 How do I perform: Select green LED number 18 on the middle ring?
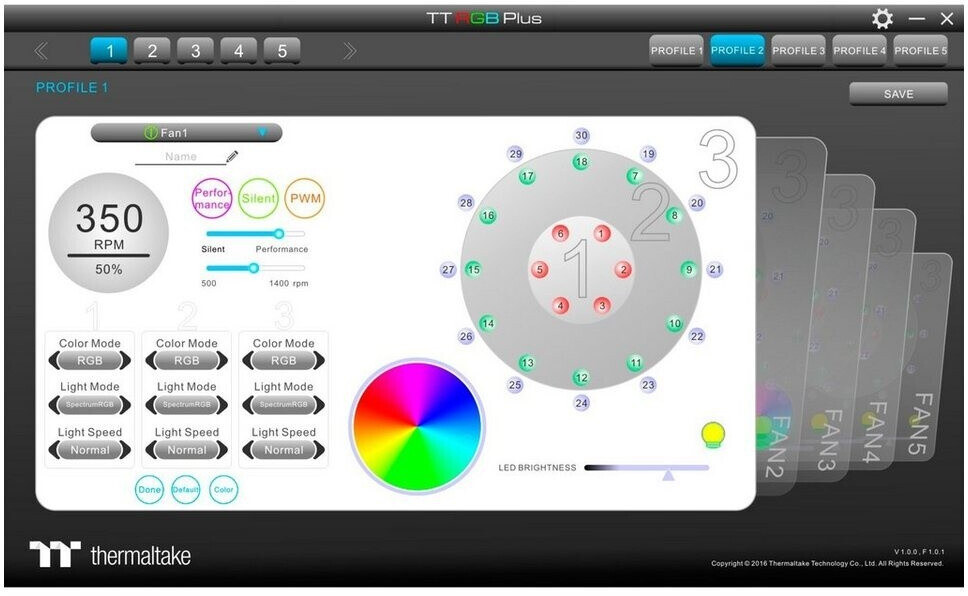pos(581,162)
